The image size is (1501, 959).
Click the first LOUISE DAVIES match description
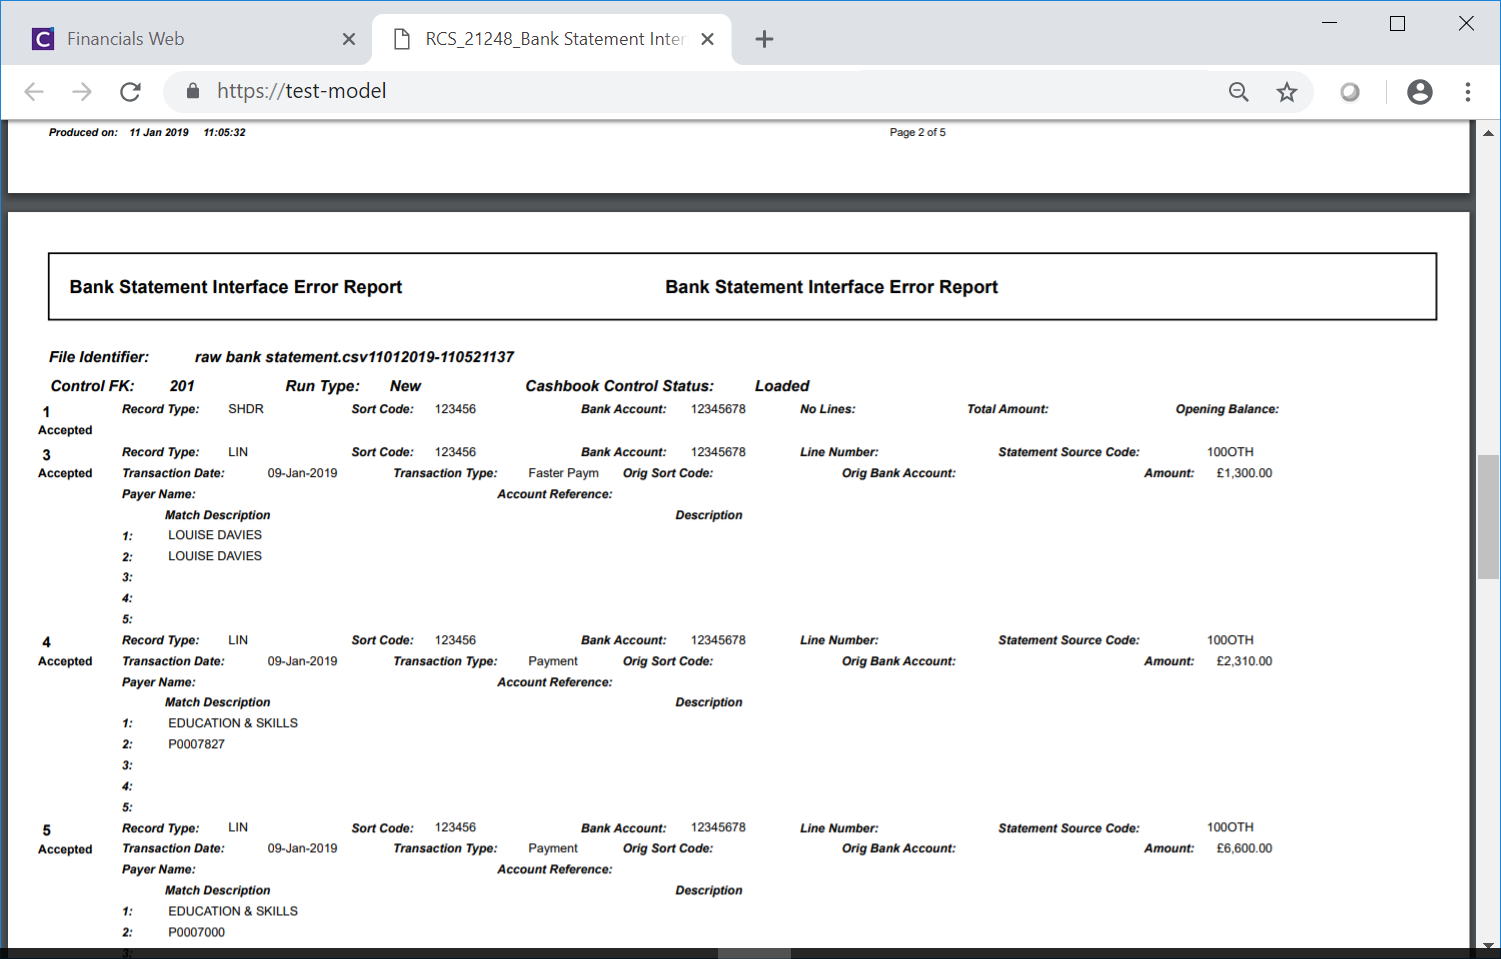pos(215,535)
